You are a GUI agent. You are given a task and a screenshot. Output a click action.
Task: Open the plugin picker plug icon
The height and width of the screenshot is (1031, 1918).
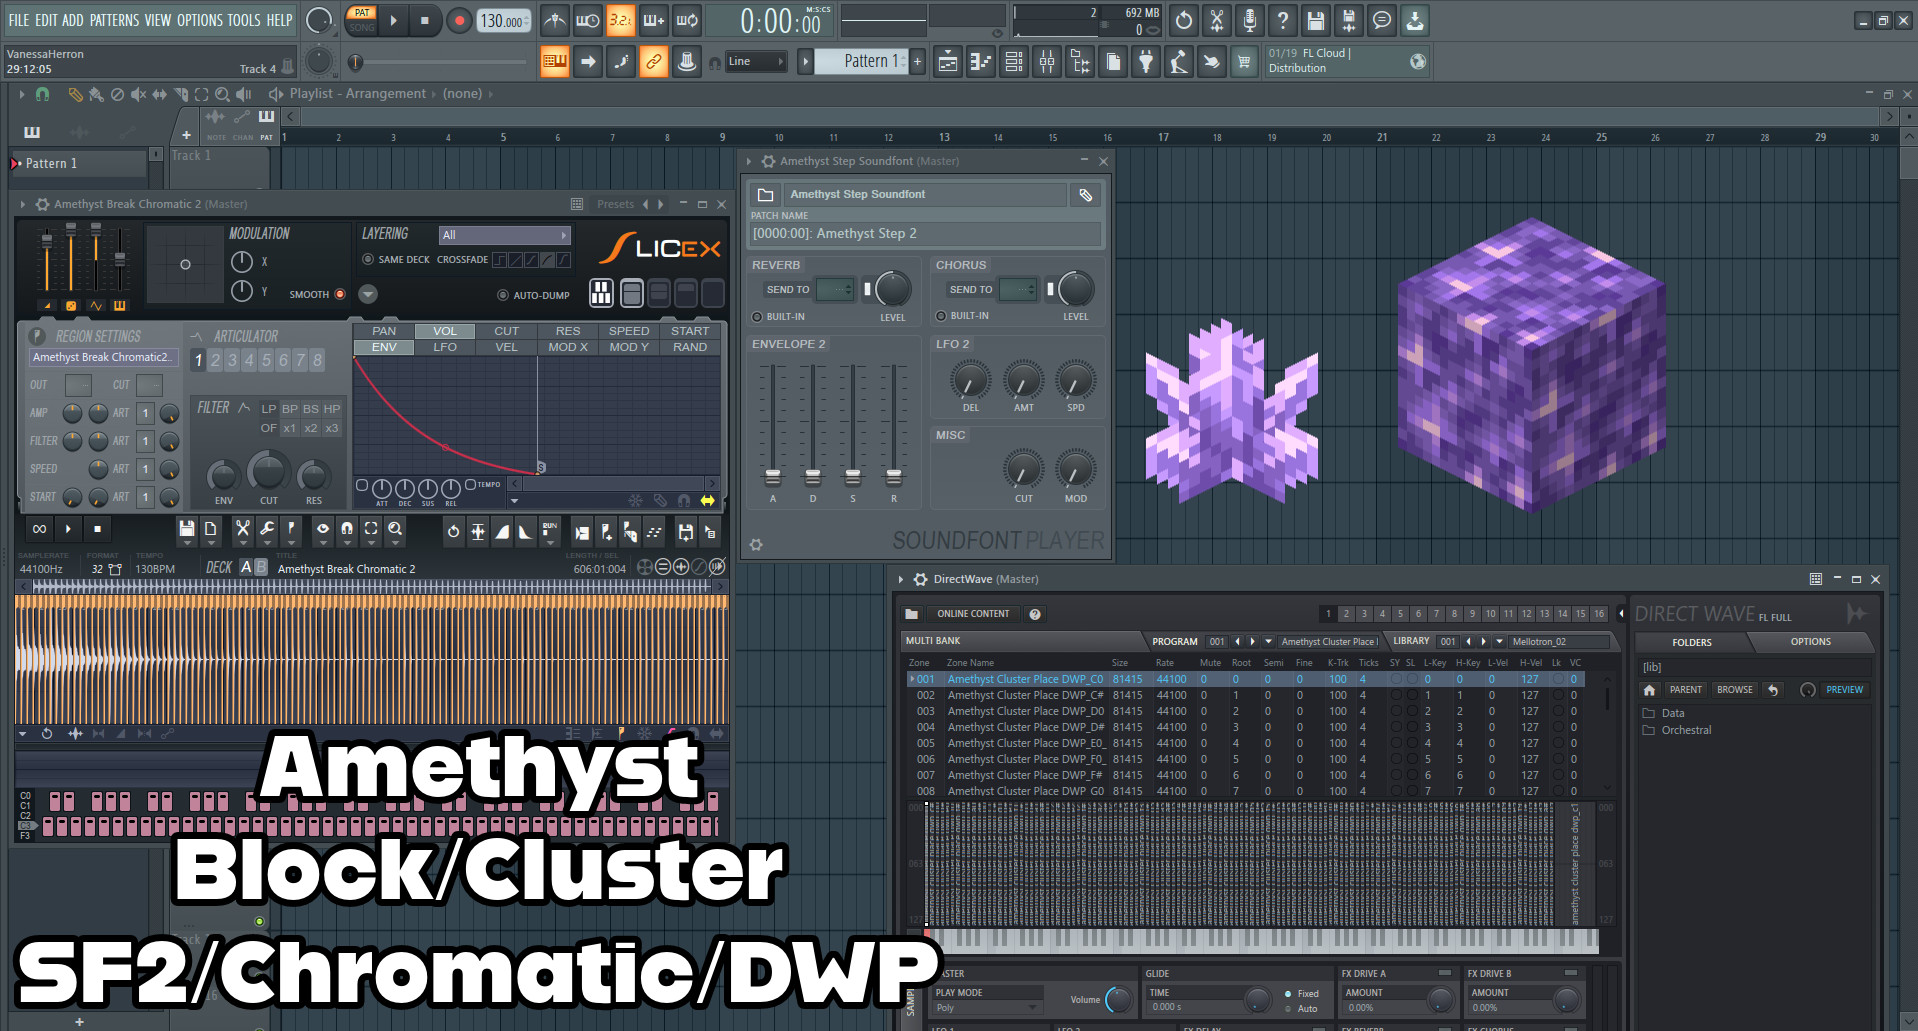pos(1146,62)
